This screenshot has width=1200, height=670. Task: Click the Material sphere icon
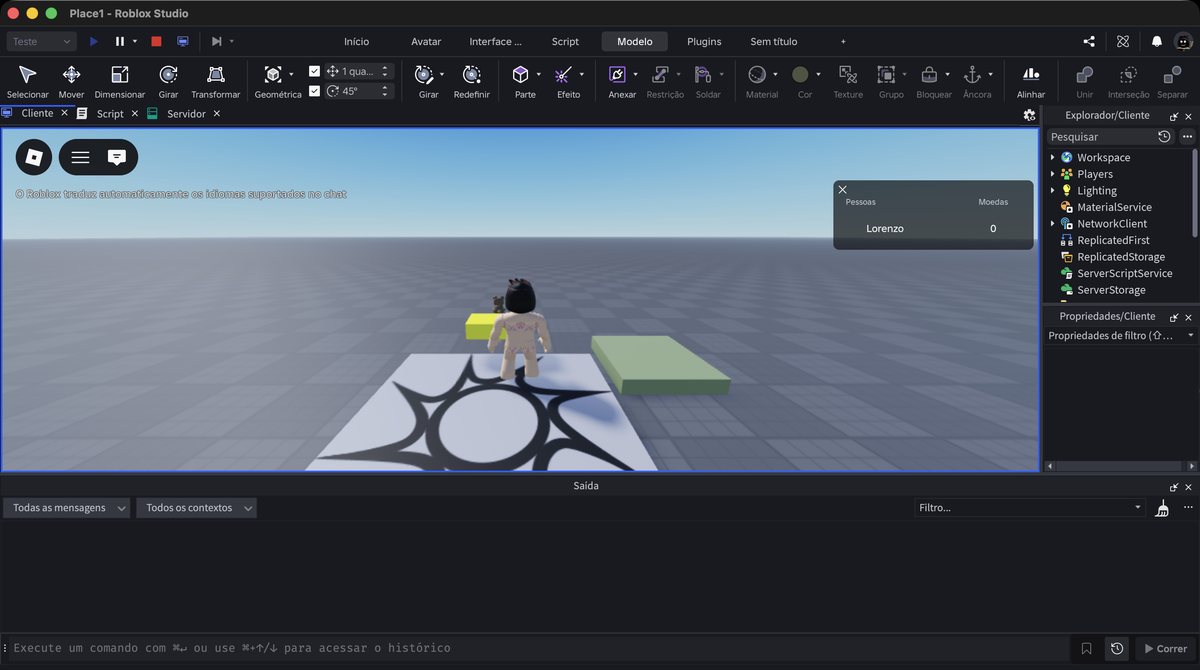point(757,75)
